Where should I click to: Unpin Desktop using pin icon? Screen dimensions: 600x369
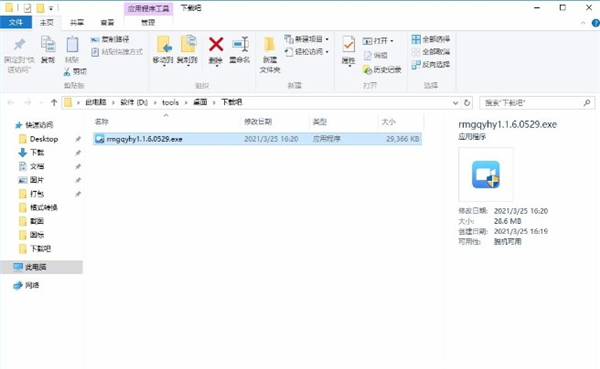tap(78, 139)
